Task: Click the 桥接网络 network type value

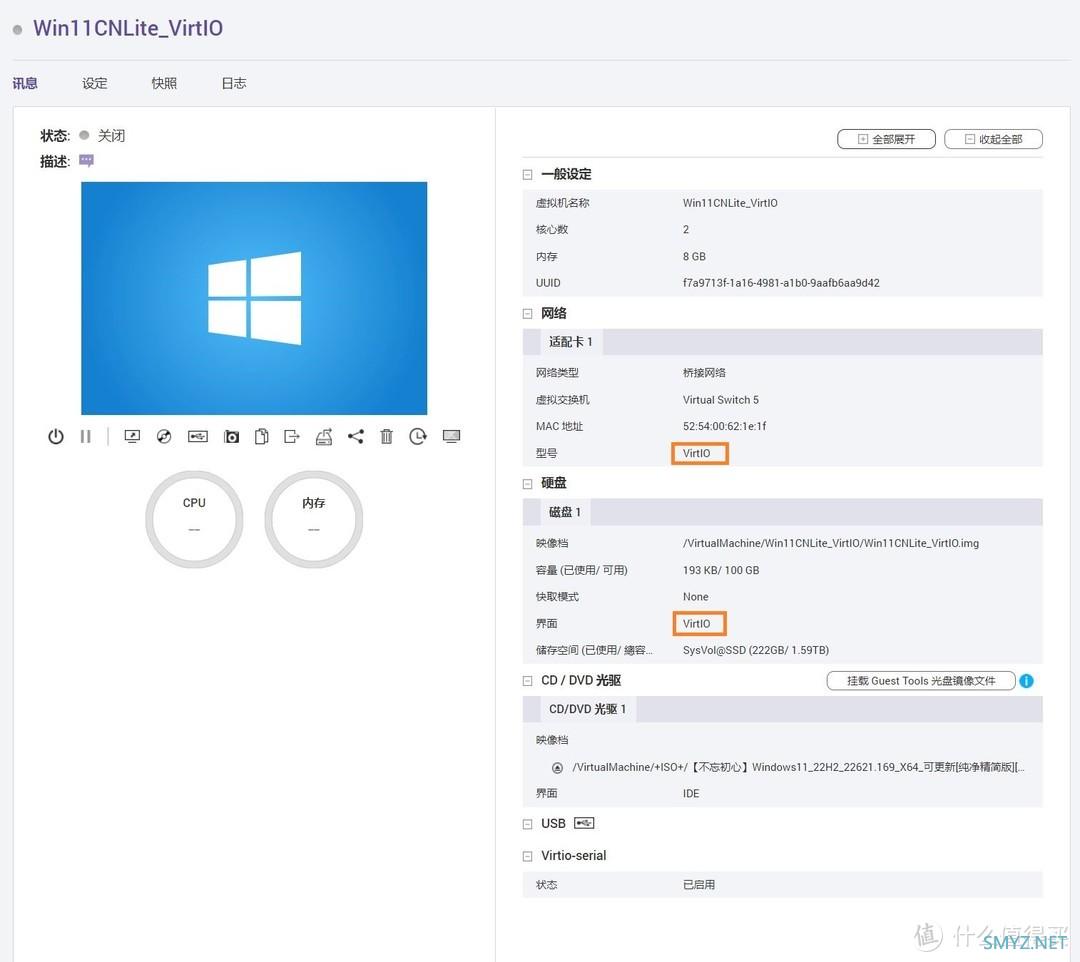Action: click(704, 373)
